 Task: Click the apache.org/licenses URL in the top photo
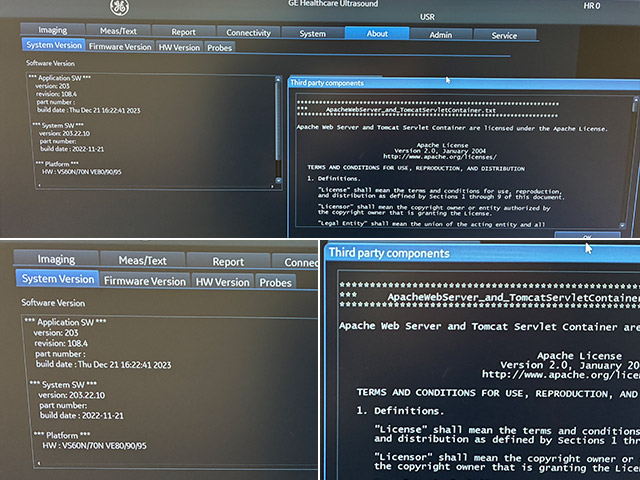440,157
